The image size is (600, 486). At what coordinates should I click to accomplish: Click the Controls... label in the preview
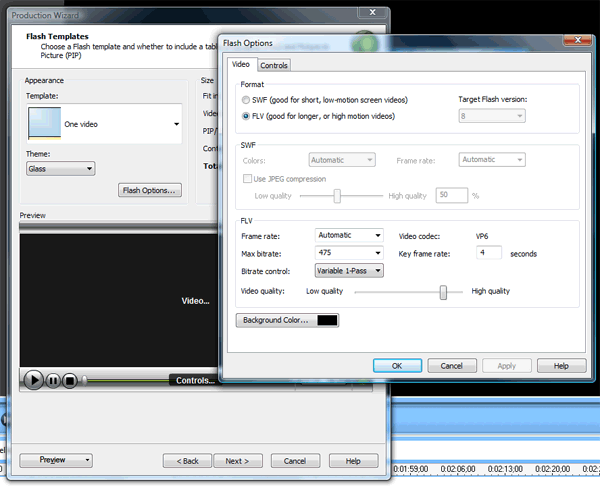pos(195,380)
